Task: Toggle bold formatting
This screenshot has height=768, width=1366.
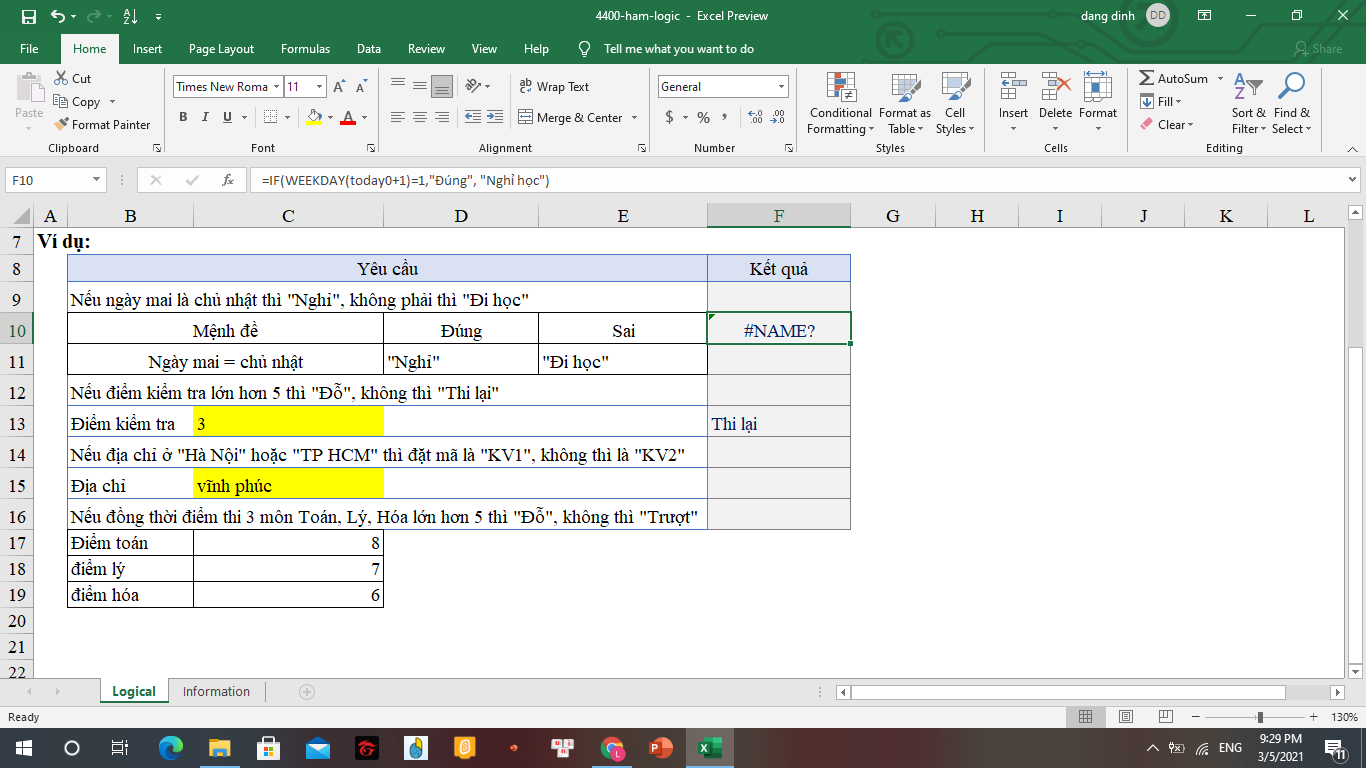Action: click(x=183, y=117)
